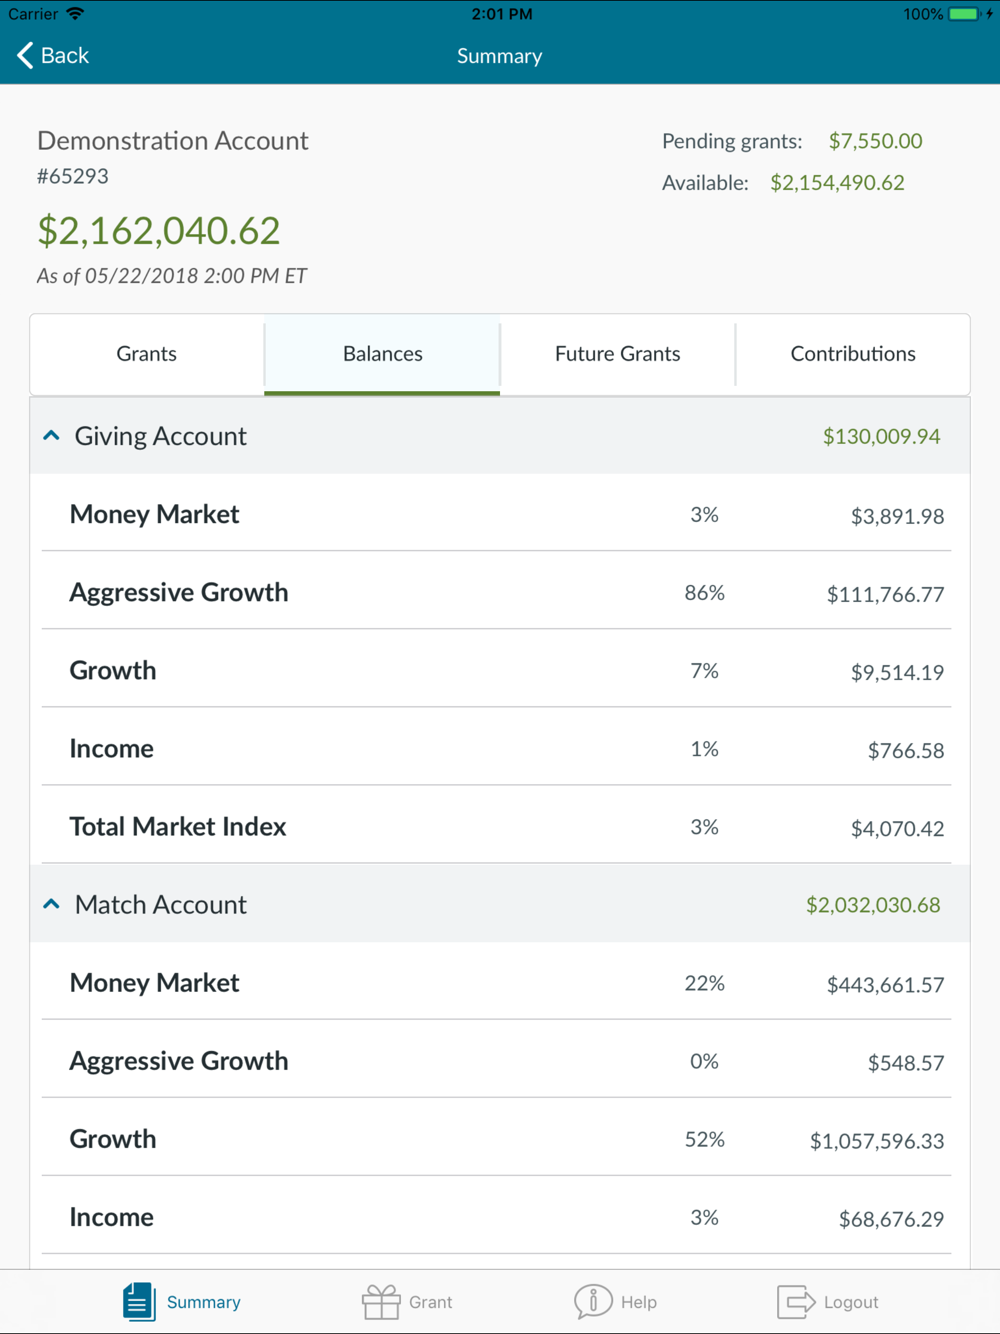
Task: Tap the Summary document icon
Action: [139, 1302]
